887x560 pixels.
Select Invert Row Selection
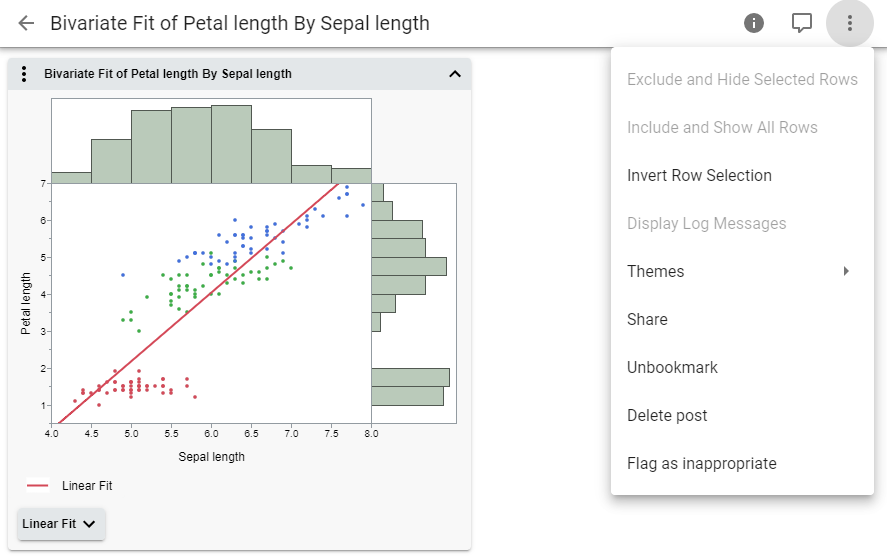coord(699,175)
